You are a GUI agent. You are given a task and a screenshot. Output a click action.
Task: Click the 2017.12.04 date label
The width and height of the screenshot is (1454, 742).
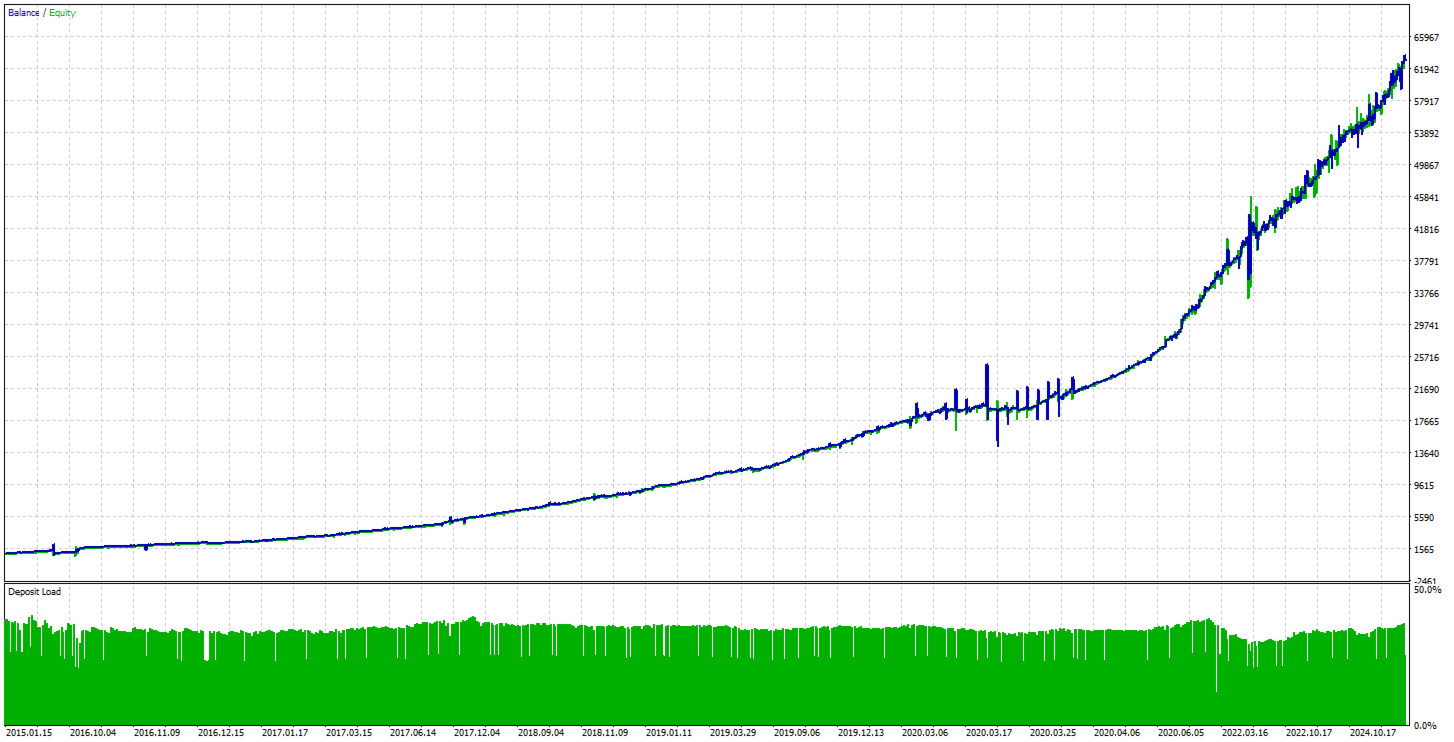(477, 733)
